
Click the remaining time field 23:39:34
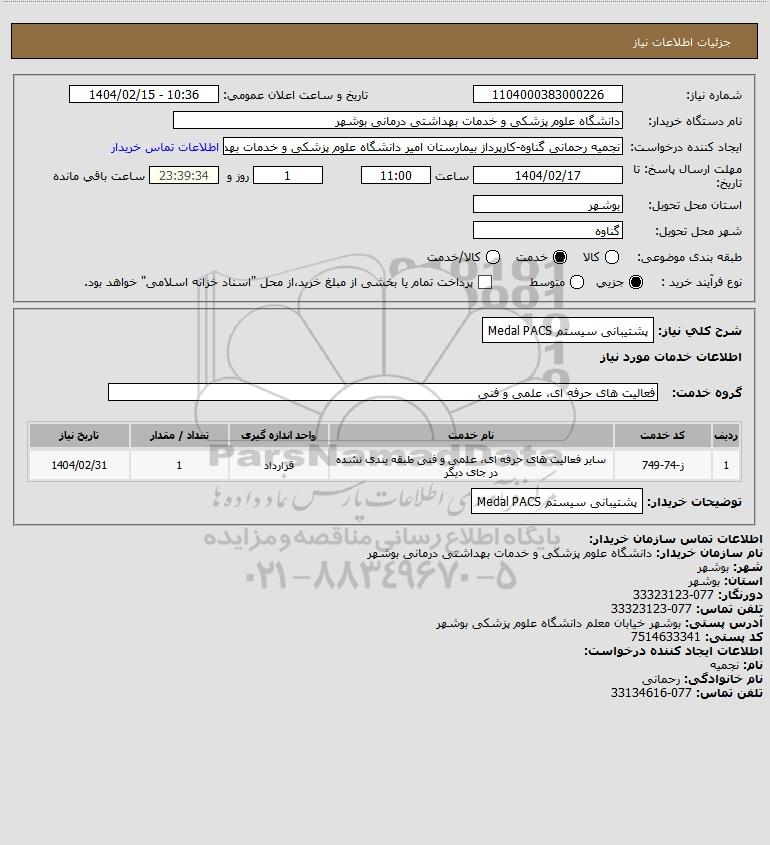pos(184,175)
